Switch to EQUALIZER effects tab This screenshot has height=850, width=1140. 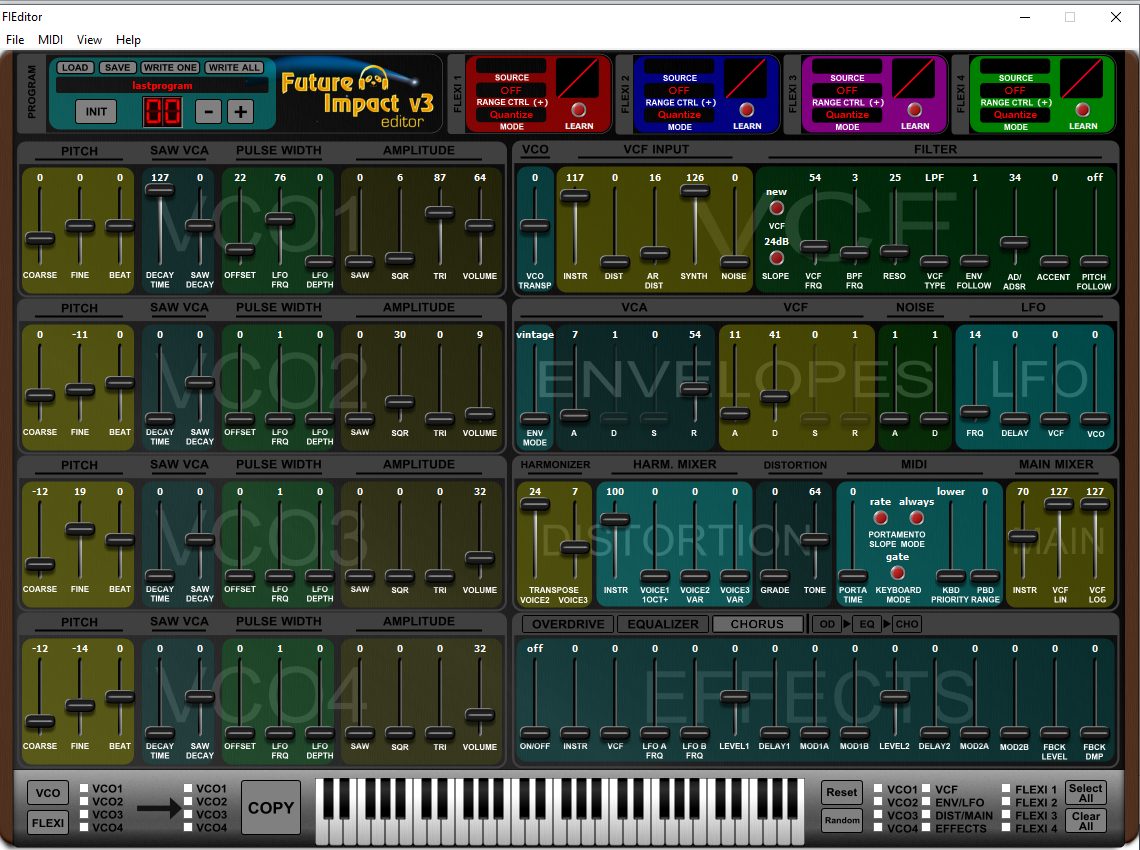click(x=663, y=624)
